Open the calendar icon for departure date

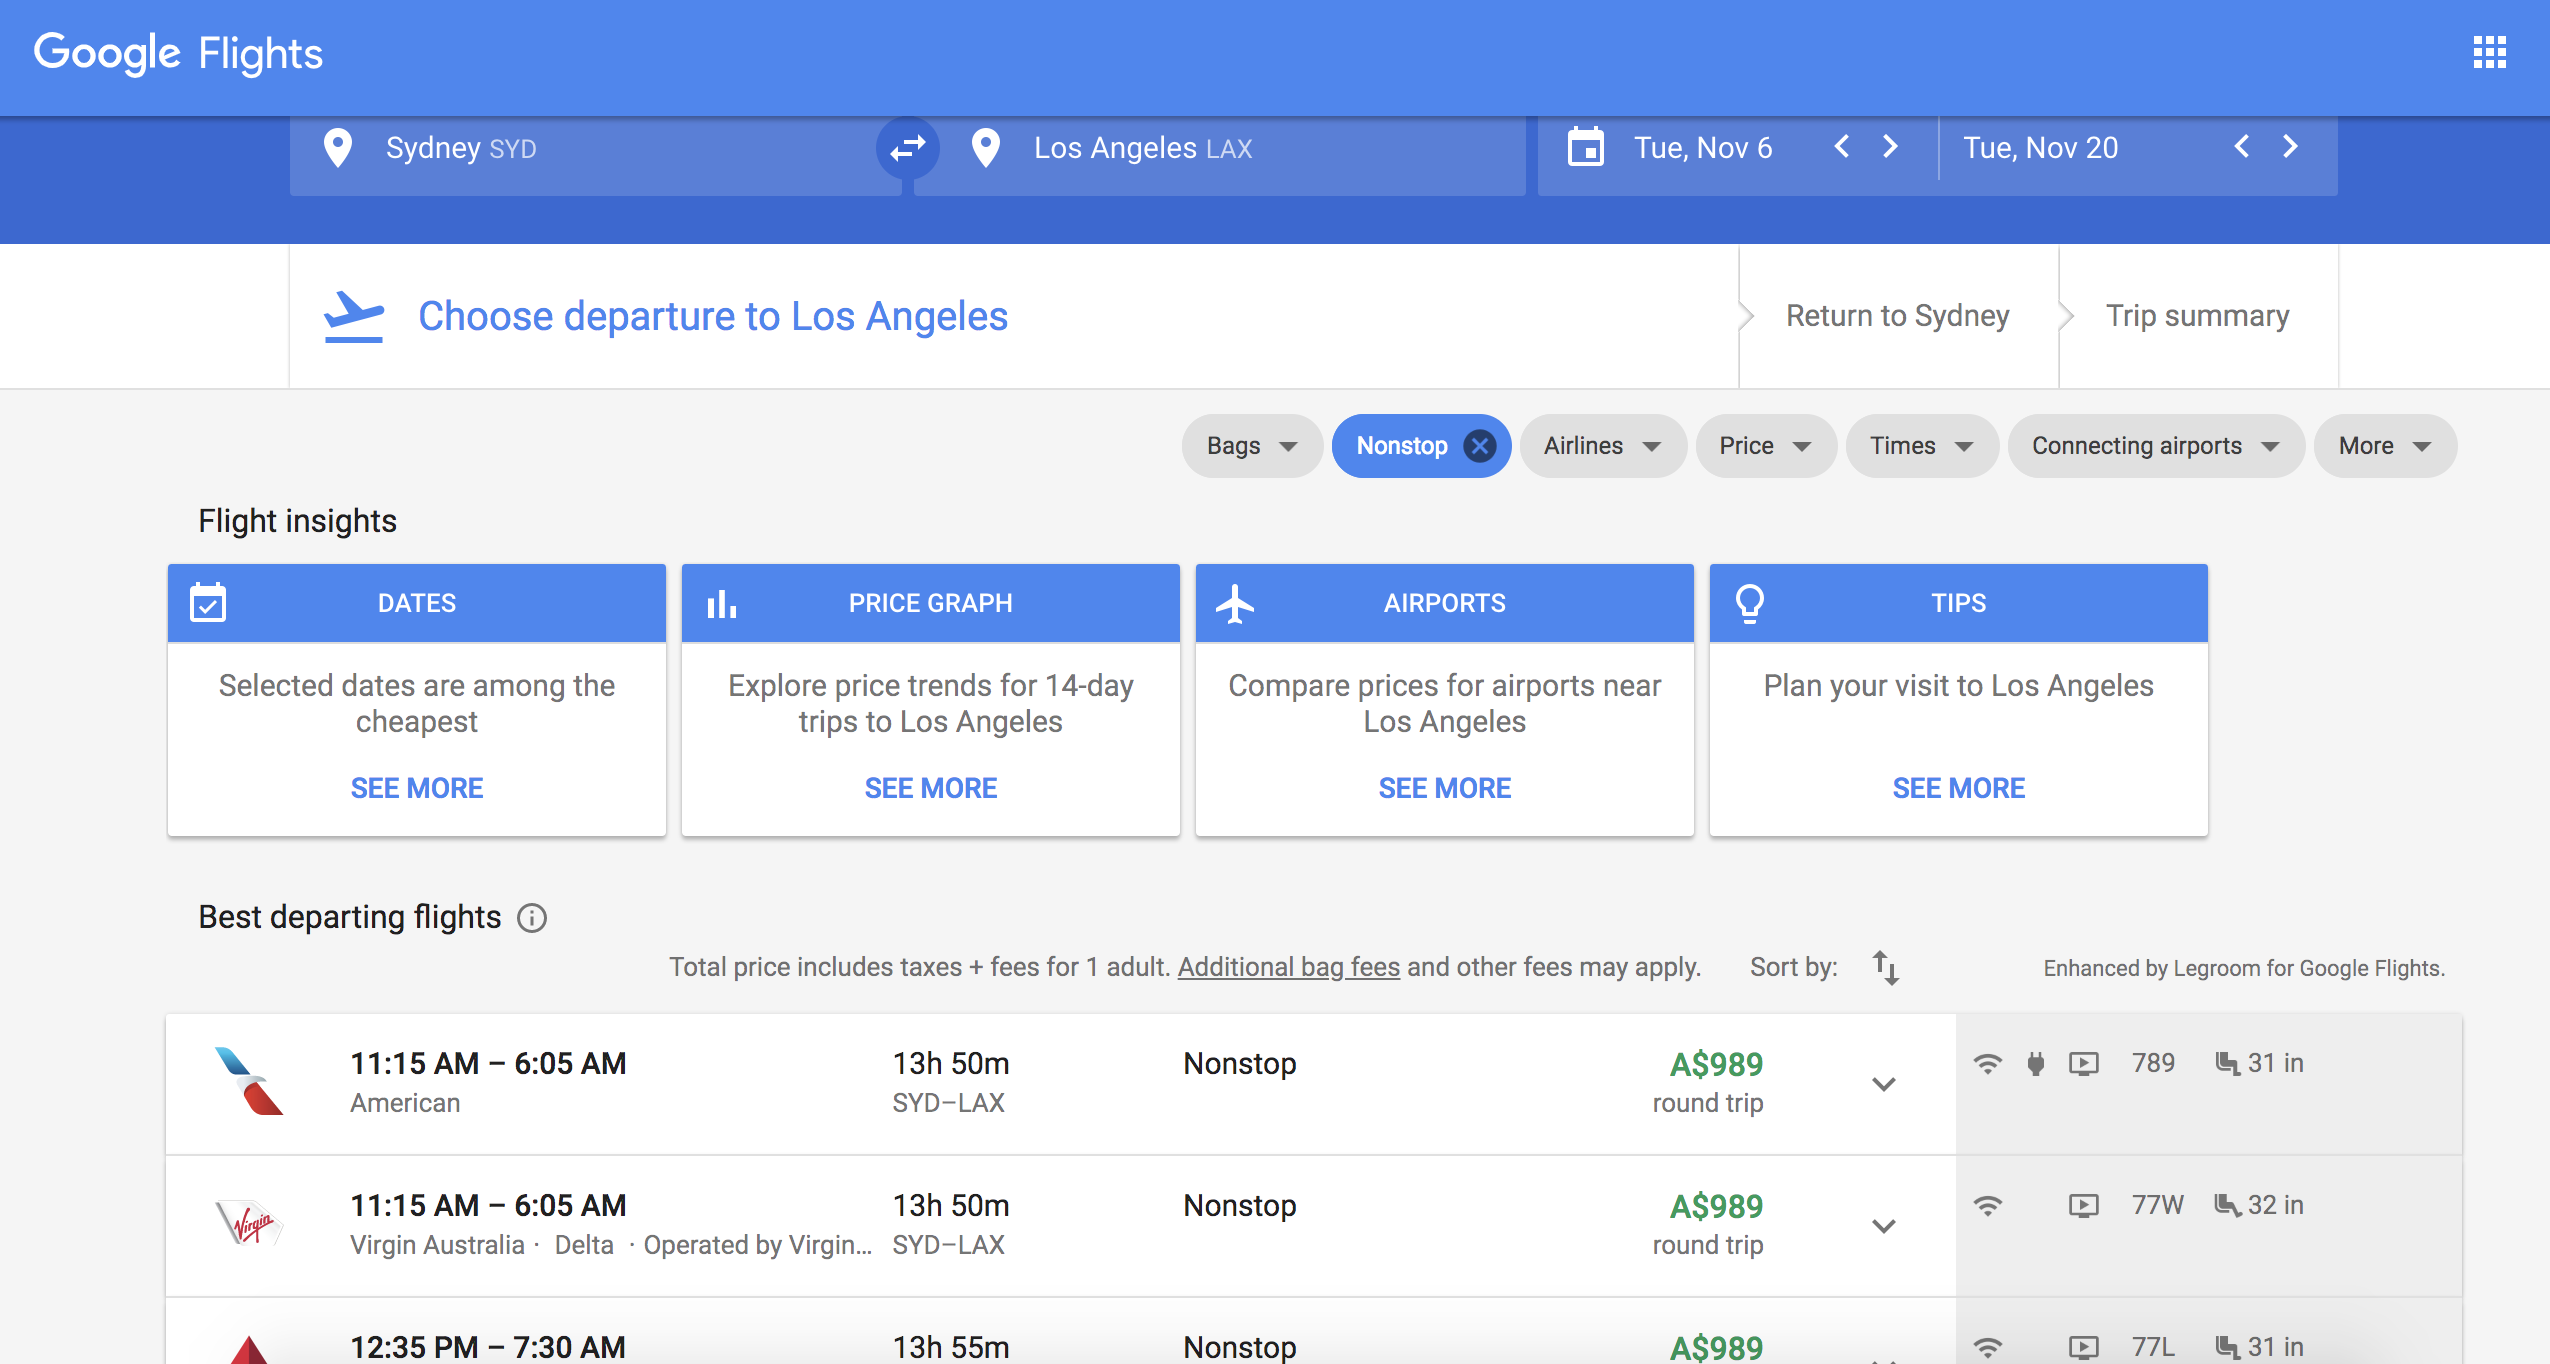[1586, 148]
